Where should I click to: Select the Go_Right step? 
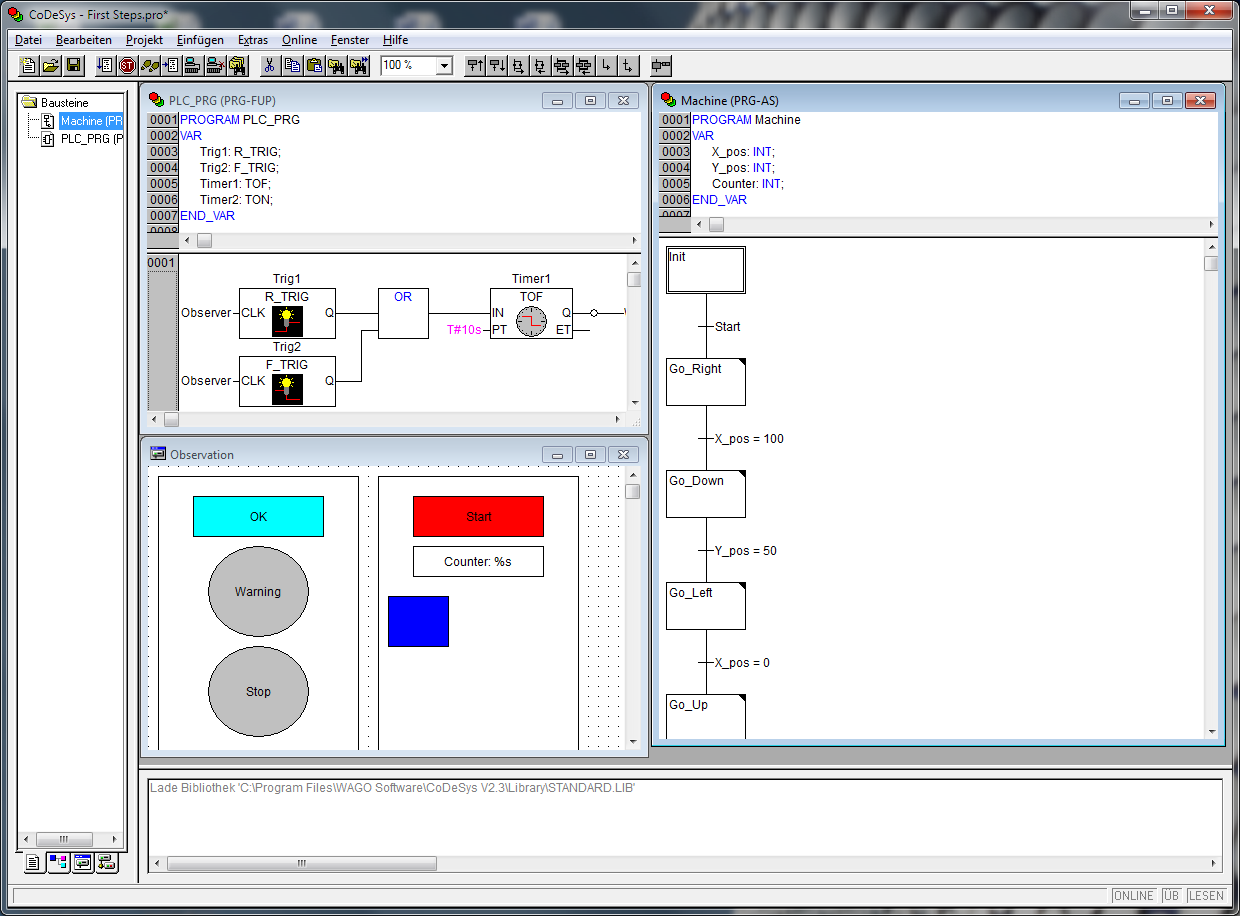click(x=706, y=382)
